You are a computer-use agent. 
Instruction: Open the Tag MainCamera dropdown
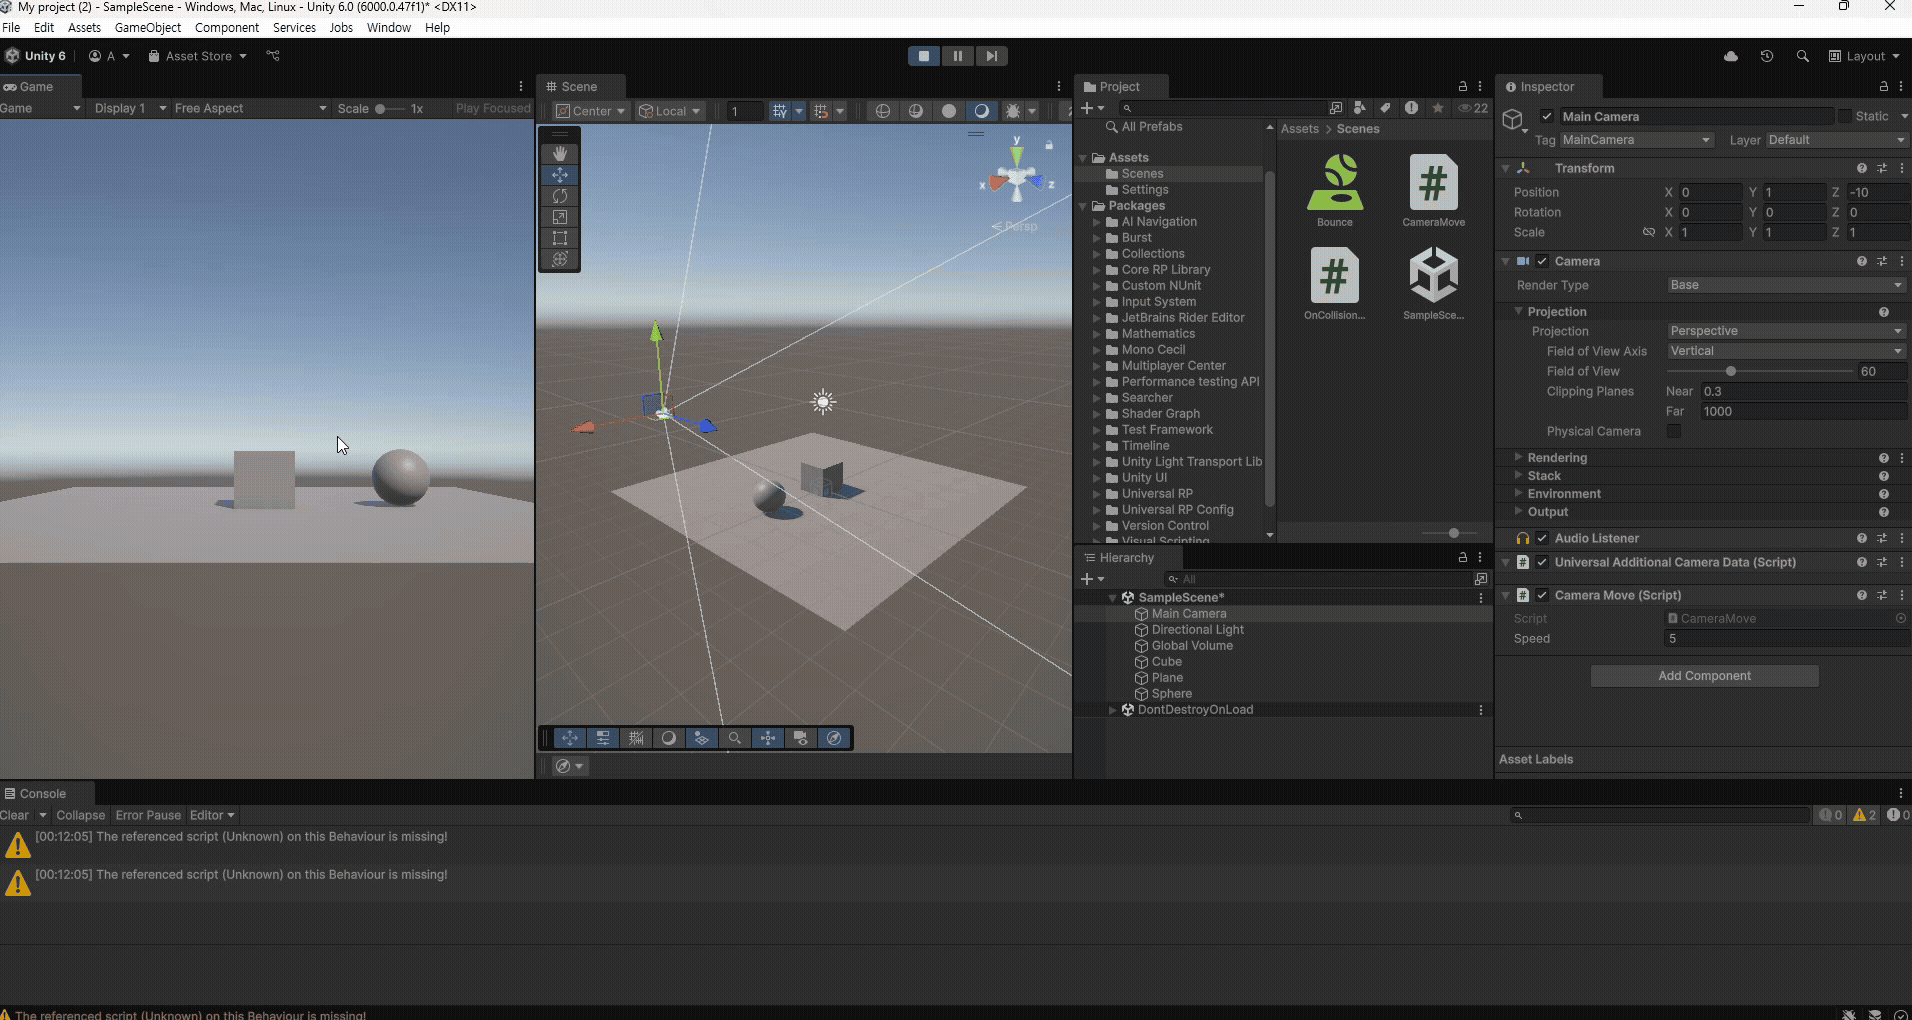tap(1636, 140)
